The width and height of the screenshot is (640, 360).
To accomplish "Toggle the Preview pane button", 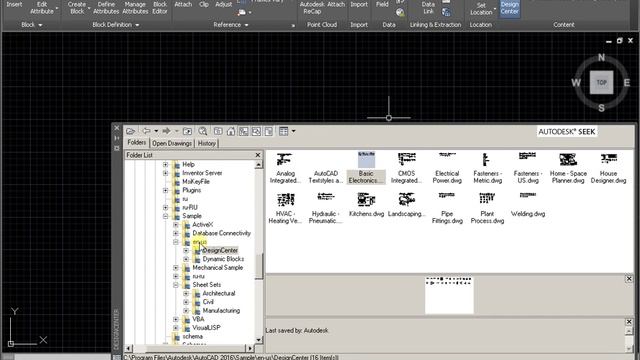I will 256,131.
